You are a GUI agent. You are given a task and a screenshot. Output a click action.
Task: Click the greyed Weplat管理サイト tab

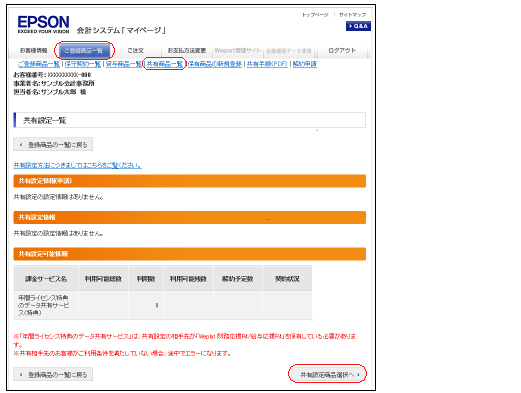click(238, 51)
